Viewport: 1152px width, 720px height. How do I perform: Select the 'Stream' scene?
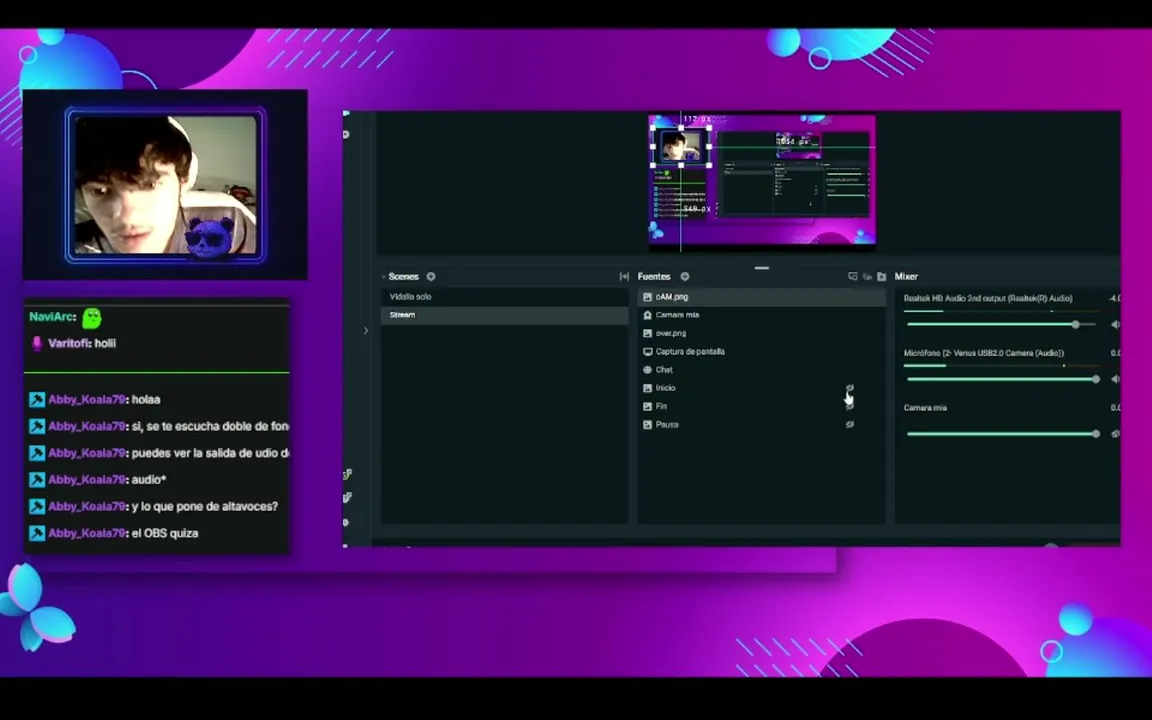tap(504, 314)
